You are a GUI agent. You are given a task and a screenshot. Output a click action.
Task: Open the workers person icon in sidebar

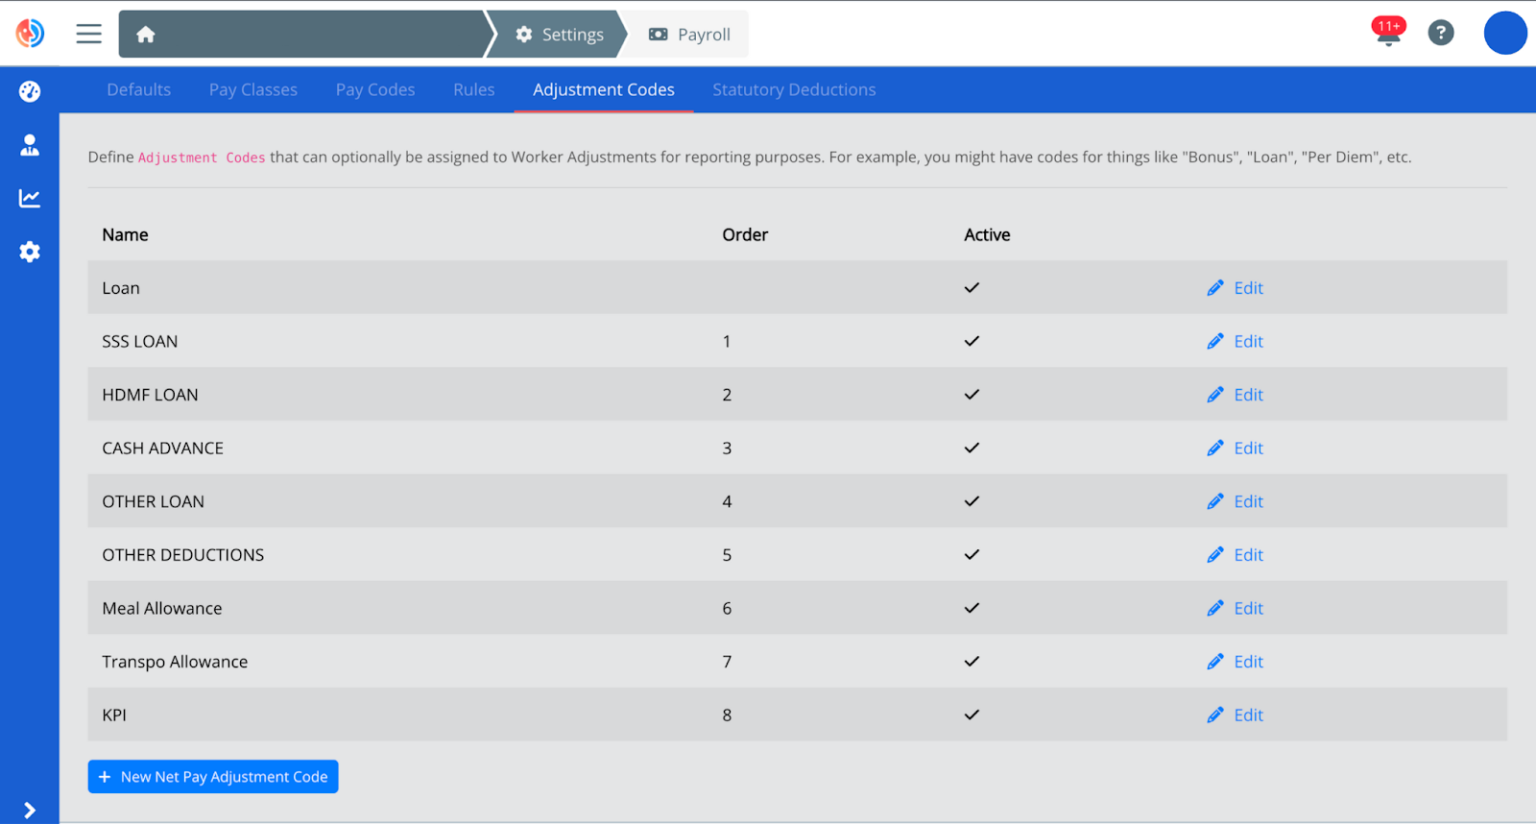[30, 145]
